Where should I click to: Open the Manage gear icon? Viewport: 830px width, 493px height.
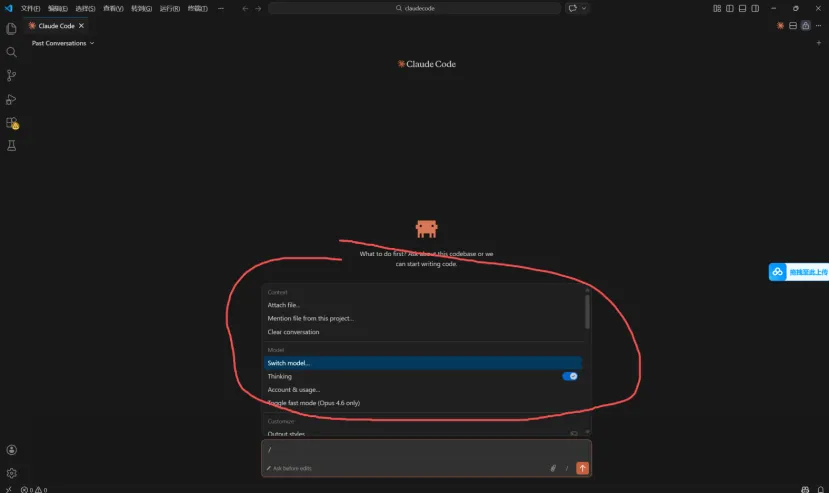click(11, 473)
